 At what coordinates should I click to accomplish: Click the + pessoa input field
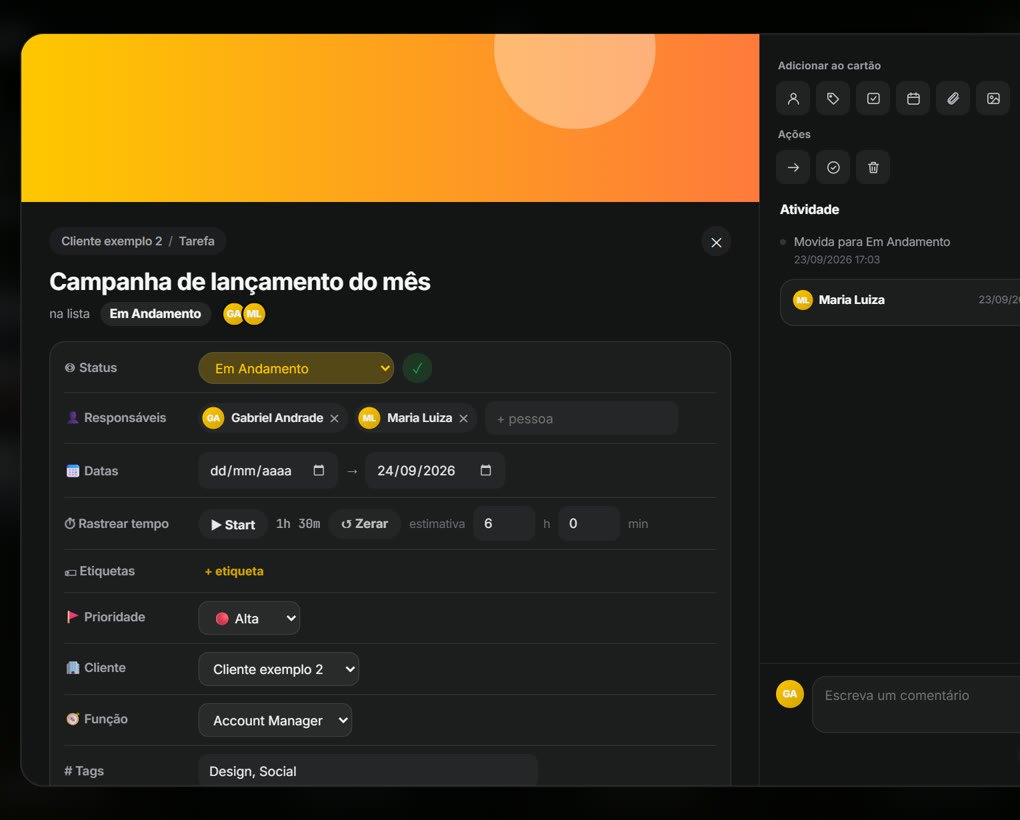(x=582, y=419)
